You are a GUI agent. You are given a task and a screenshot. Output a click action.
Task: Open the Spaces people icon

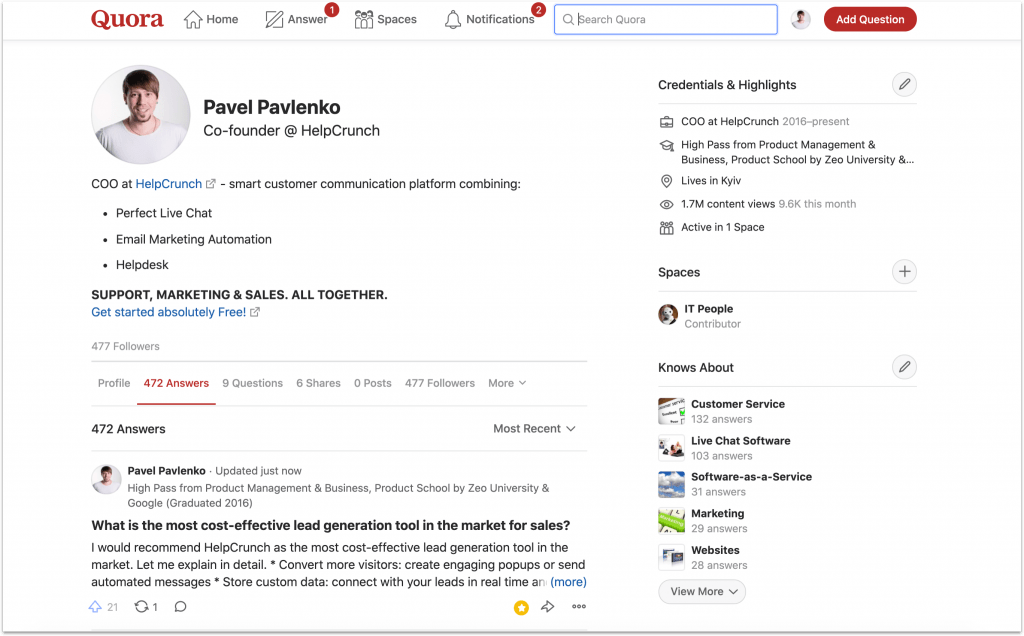(364, 20)
